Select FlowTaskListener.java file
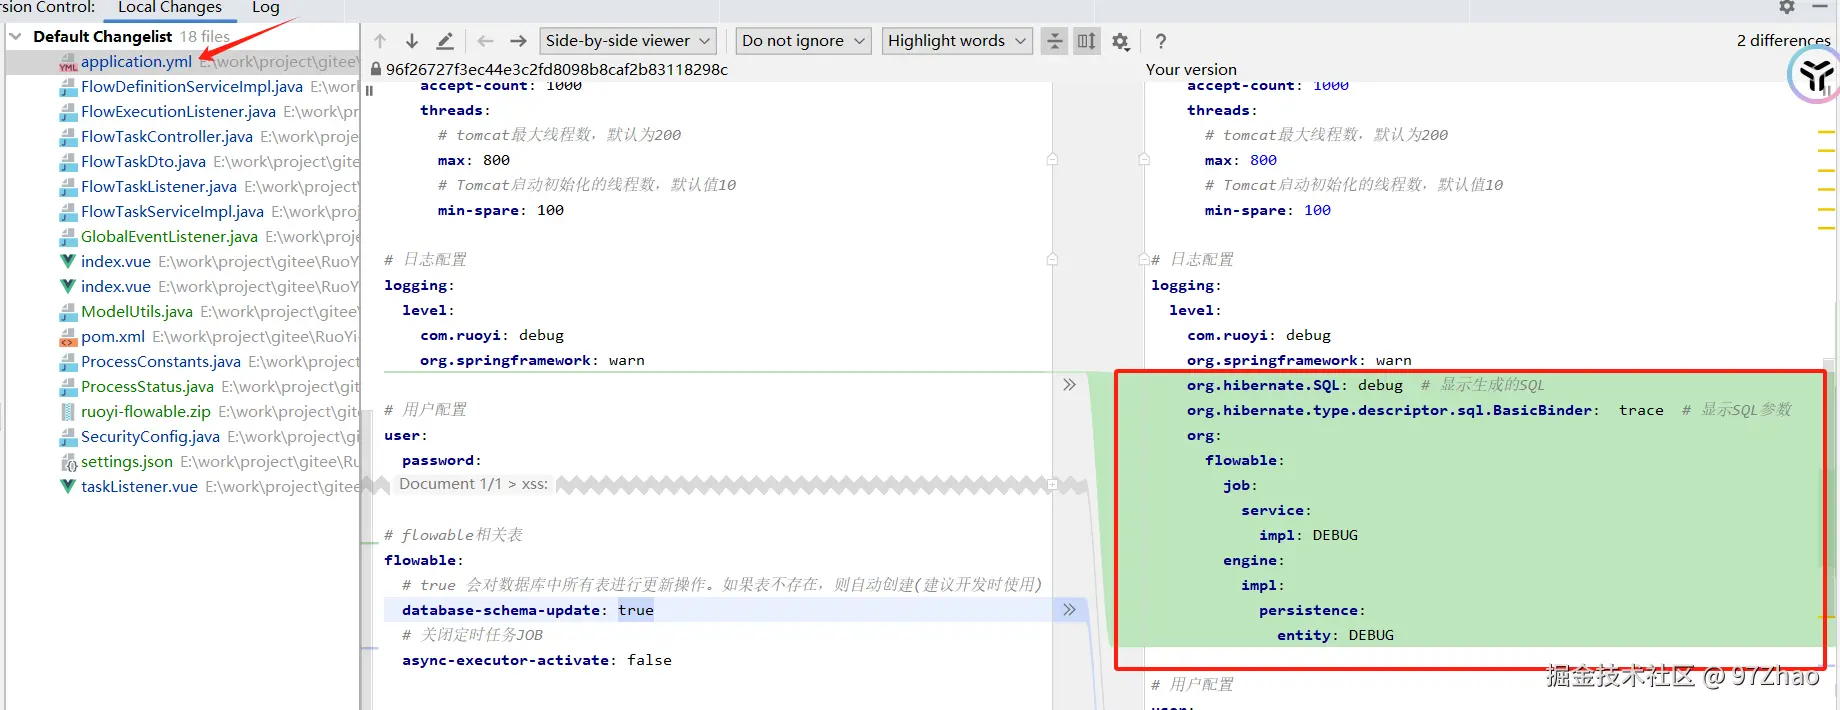Screen dimensions: 1840x710 coord(159,186)
